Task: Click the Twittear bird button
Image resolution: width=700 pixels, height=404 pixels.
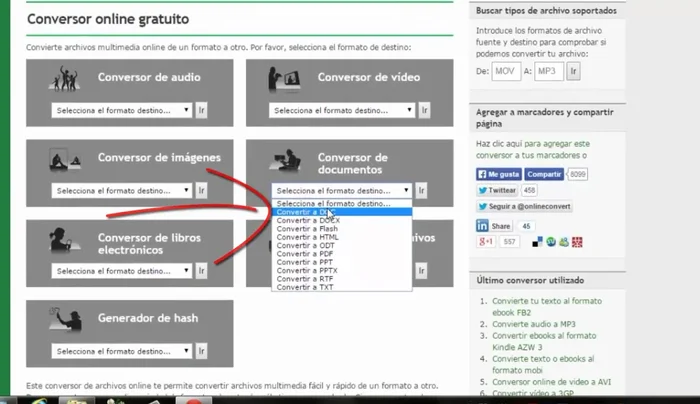Action: click(497, 190)
